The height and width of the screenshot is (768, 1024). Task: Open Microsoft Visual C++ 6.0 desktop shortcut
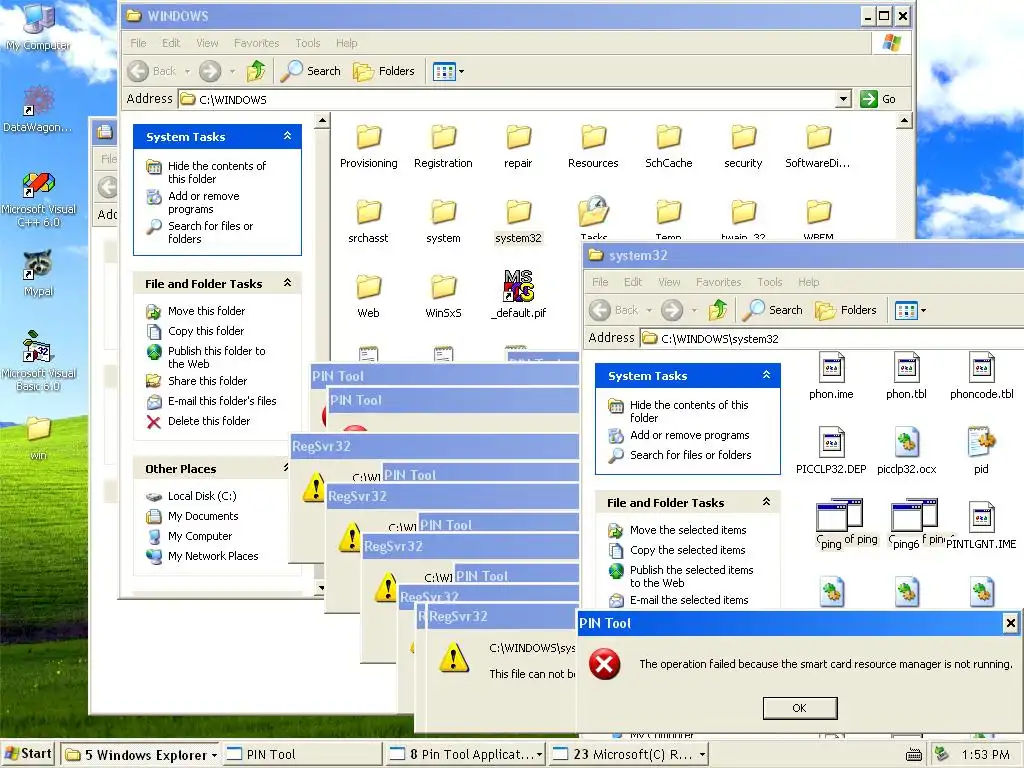pyautogui.click(x=39, y=184)
